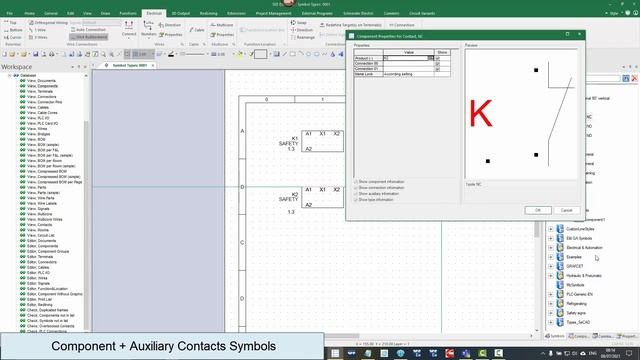Expand the CustomLineStyles symbol folder
The width and height of the screenshot is (640, 360).
click(x=551, y=229)
